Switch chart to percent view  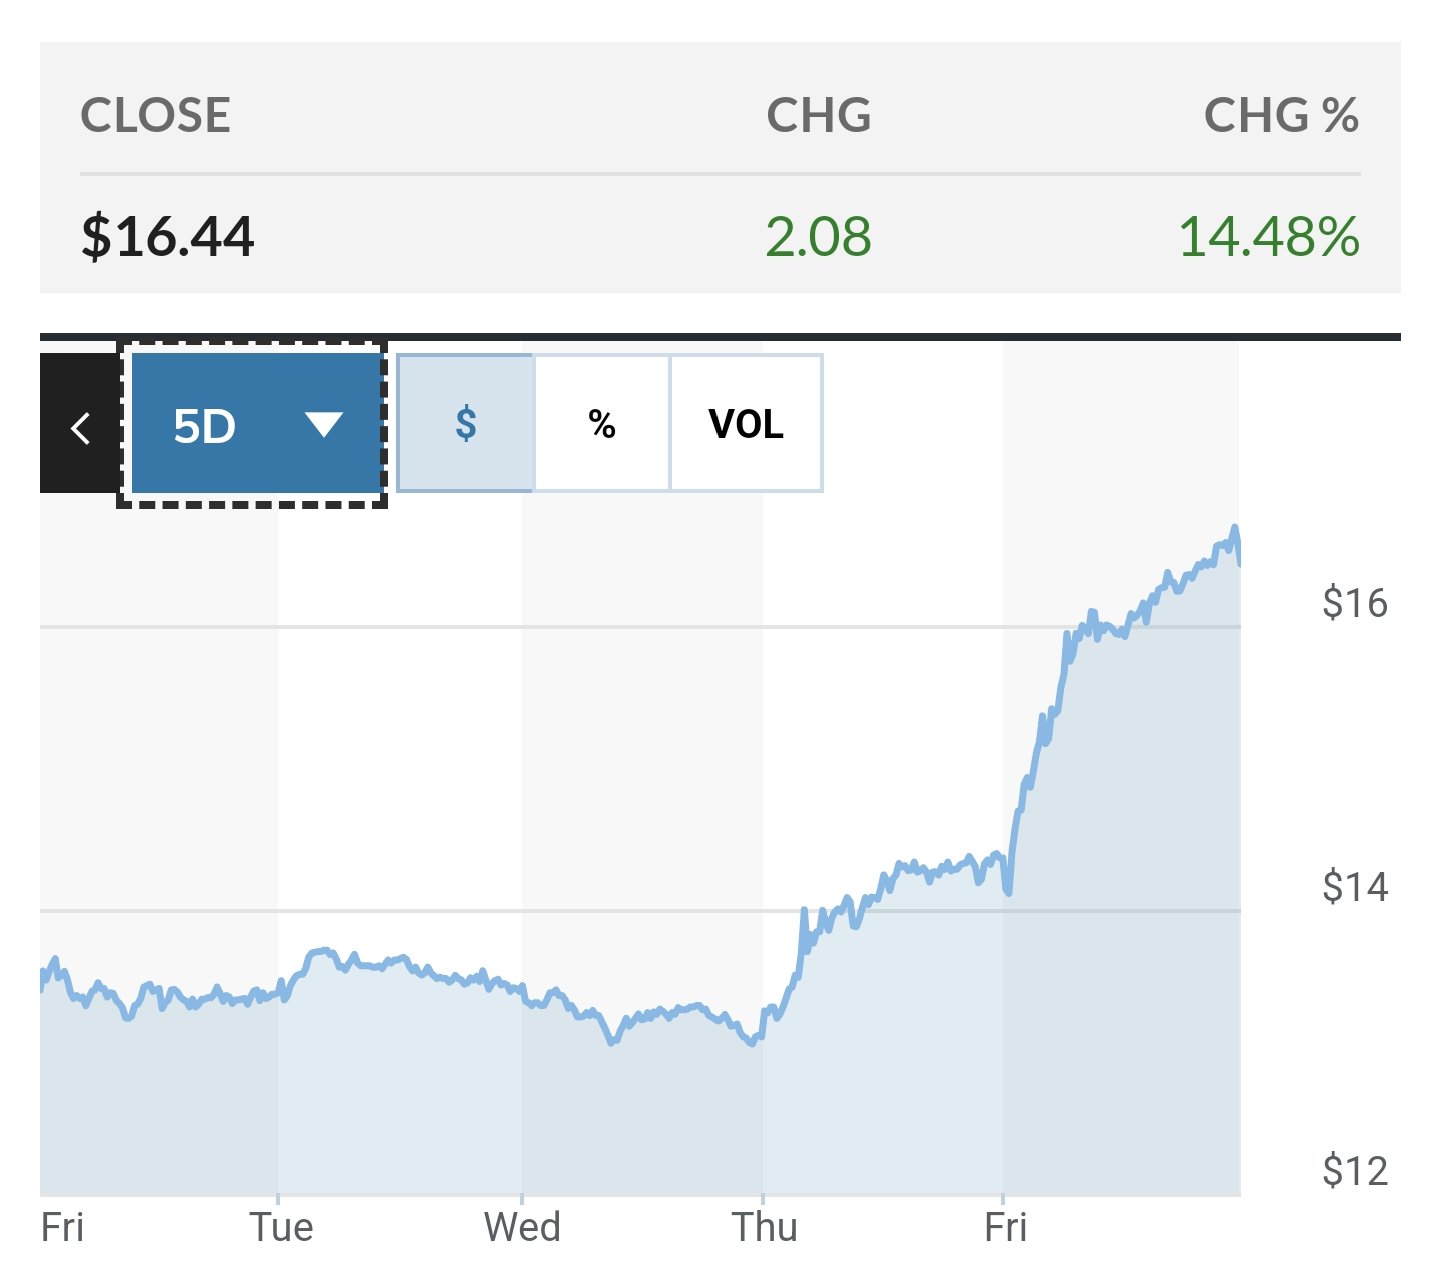point(602,424)
